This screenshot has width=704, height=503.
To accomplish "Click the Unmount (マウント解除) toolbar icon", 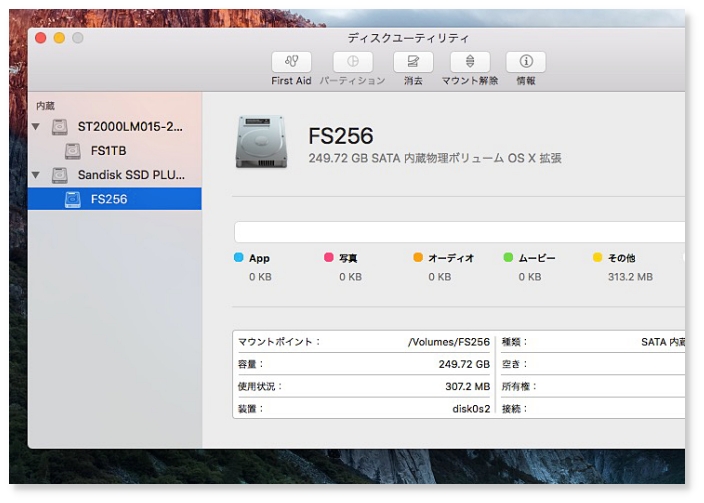I will click(469, 62).
